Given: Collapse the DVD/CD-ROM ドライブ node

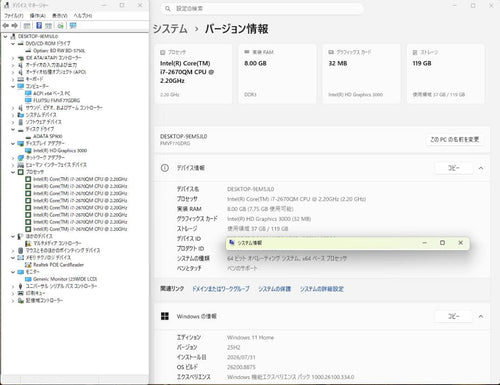Looking at the screenshot, I should pyautogui.click(x=13, y=43).
